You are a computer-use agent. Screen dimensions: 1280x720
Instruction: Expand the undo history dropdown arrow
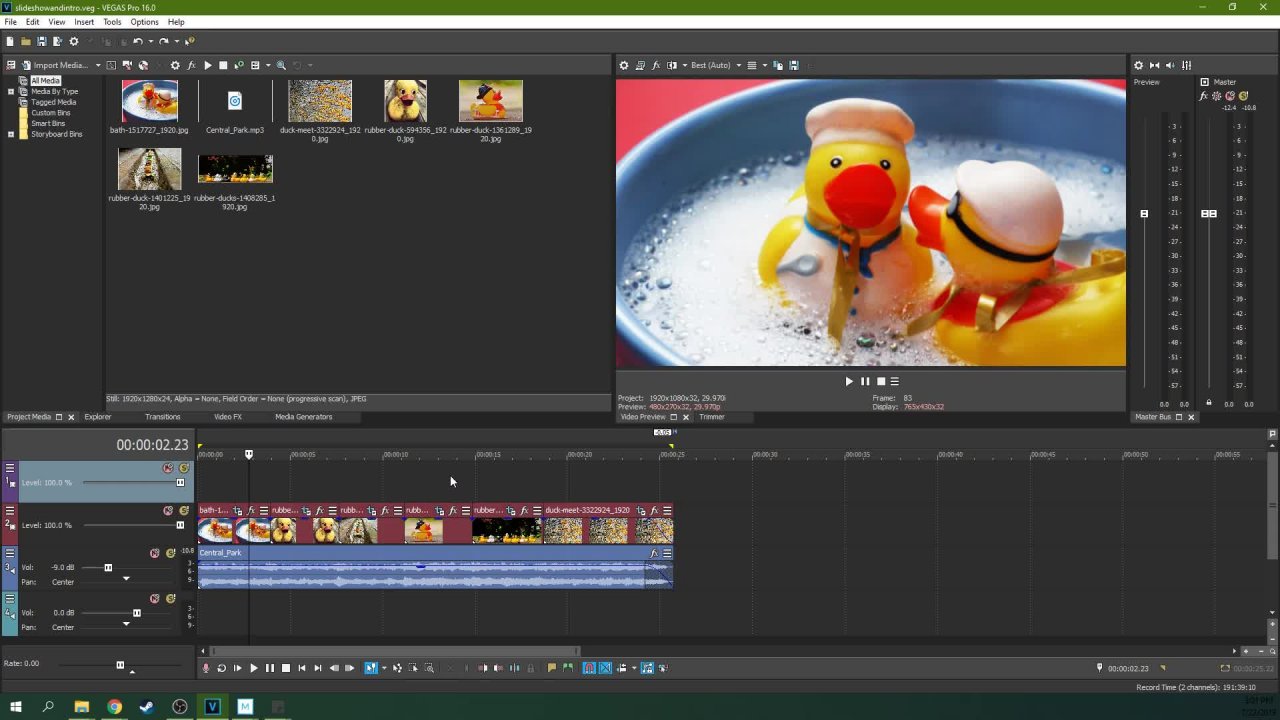[150, 41]
